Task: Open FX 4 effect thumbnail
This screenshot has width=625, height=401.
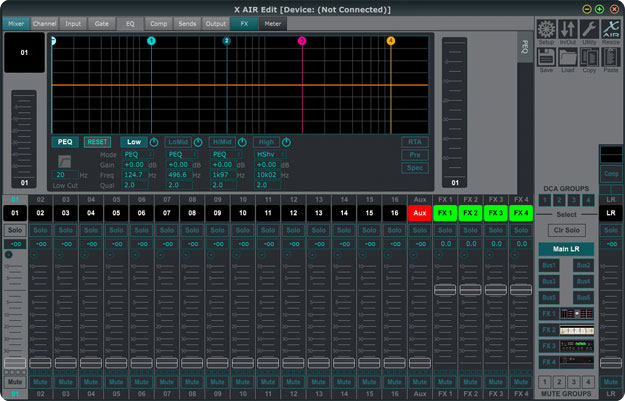Action: point(577,362)
